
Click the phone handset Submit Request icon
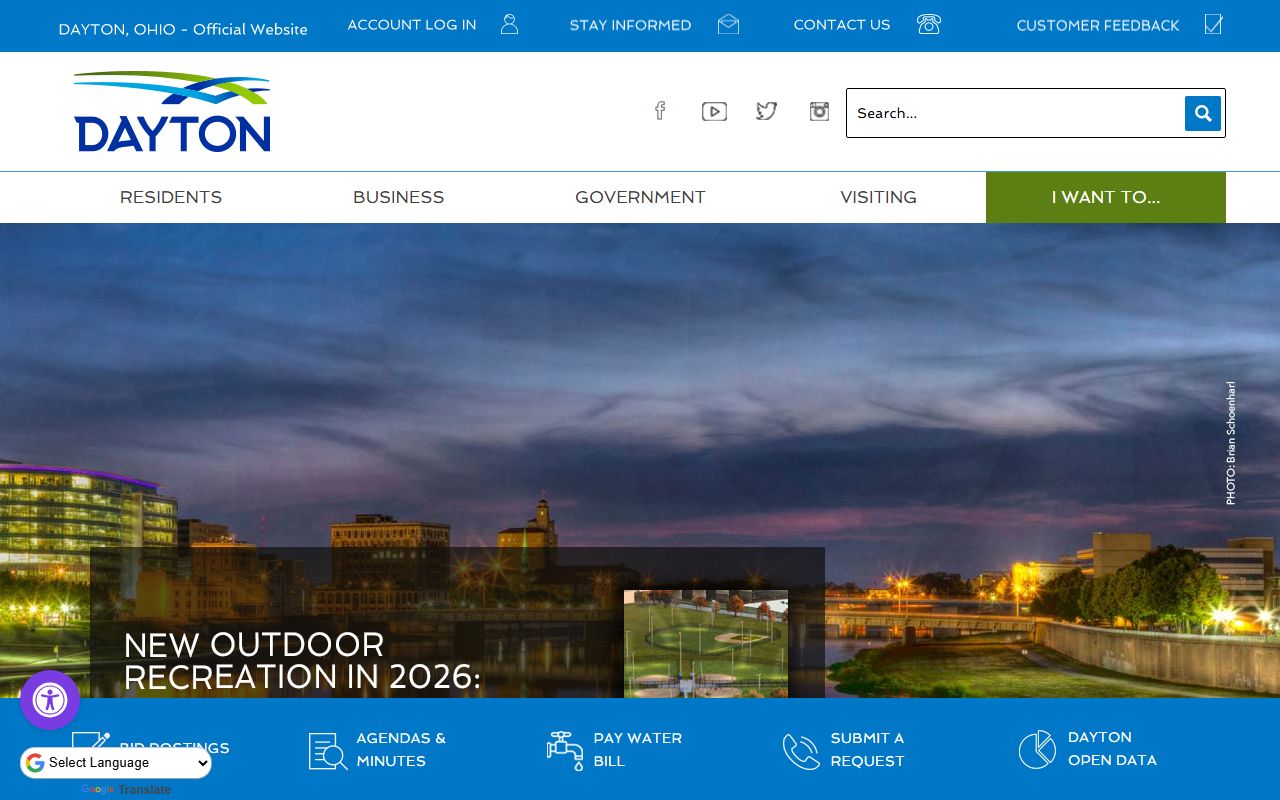(x=801, y=751)
